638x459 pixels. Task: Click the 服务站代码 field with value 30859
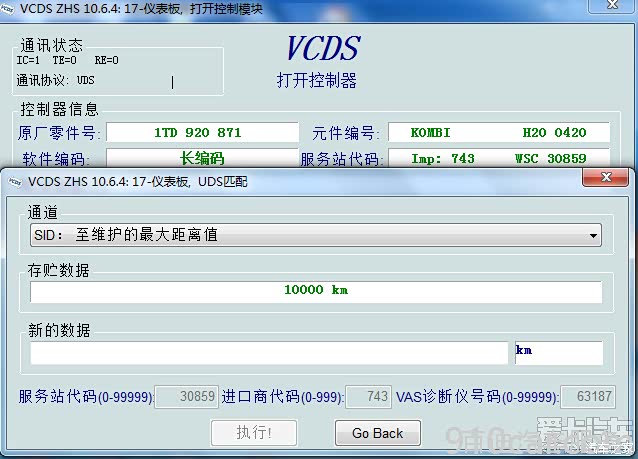pos(187,396)
